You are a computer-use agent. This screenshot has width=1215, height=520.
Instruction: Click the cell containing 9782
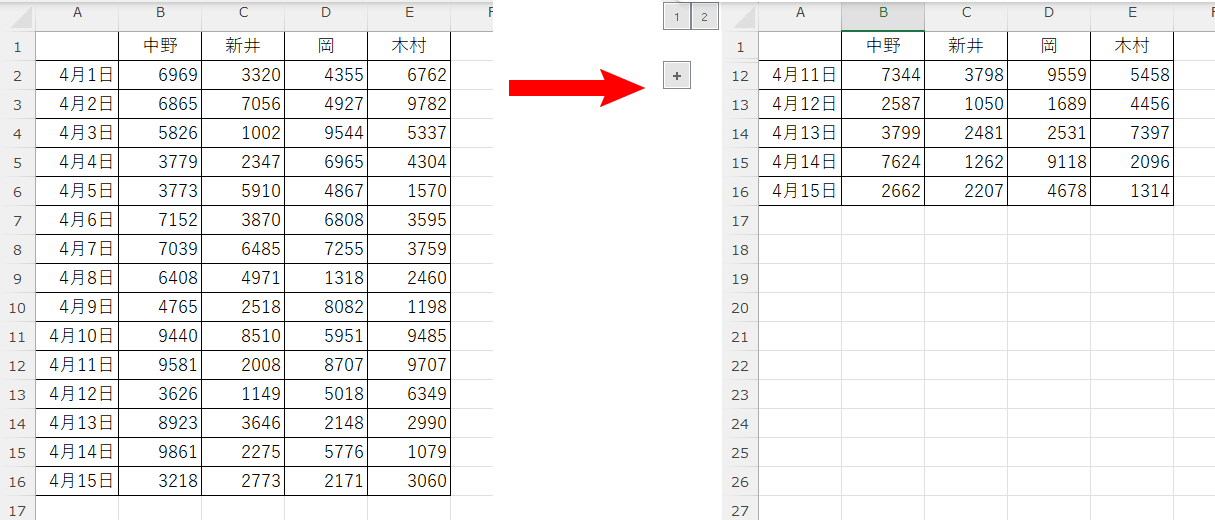(x=409, y=104)
